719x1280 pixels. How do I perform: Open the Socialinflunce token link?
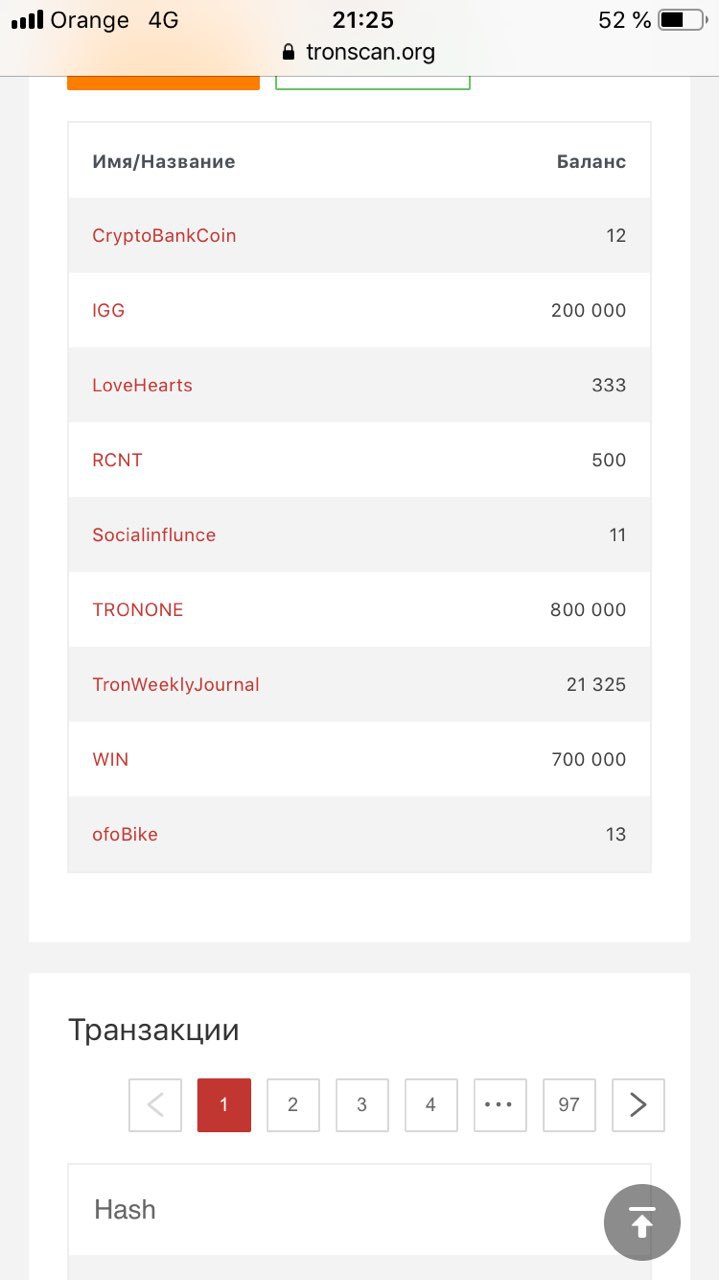[x=154, y=535]
